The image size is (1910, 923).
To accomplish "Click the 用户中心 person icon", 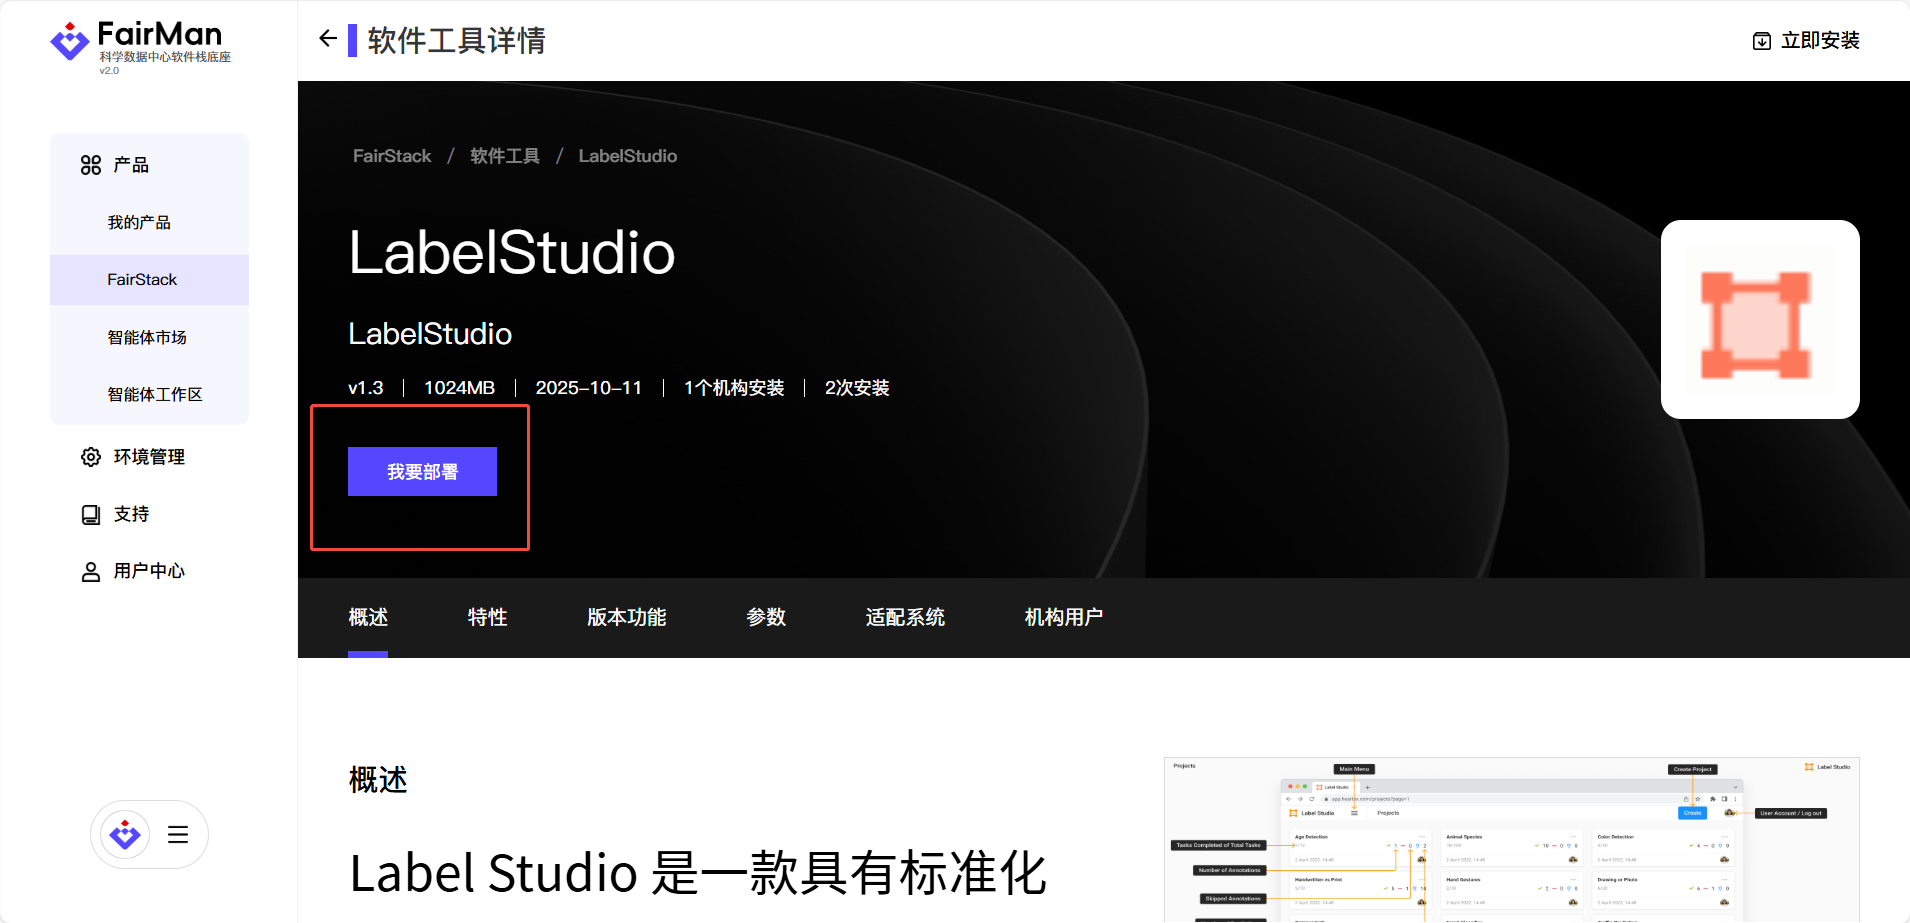I will (x=91, y=571).
